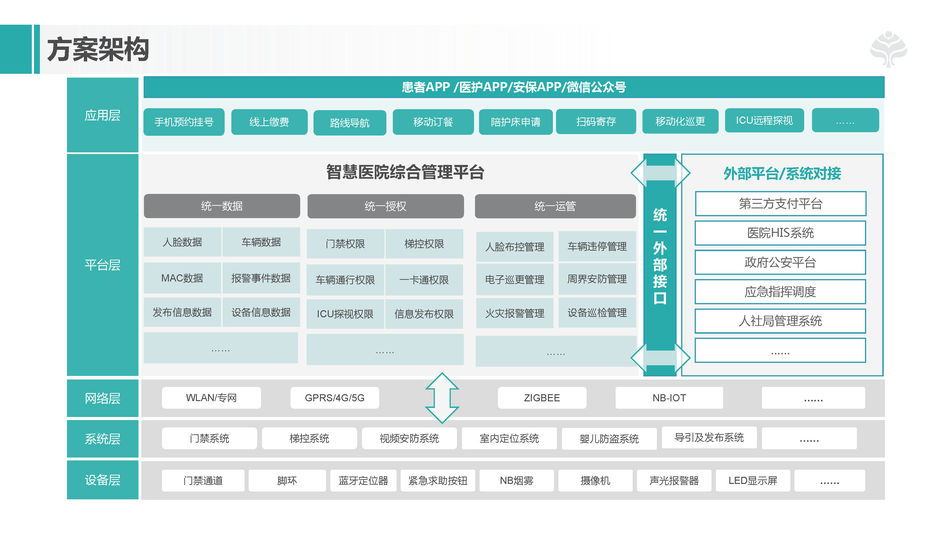The width and height of the screenshot is (950, 534).
Task: Click the 应急指挥调度 entry
Action: [780, 292]
